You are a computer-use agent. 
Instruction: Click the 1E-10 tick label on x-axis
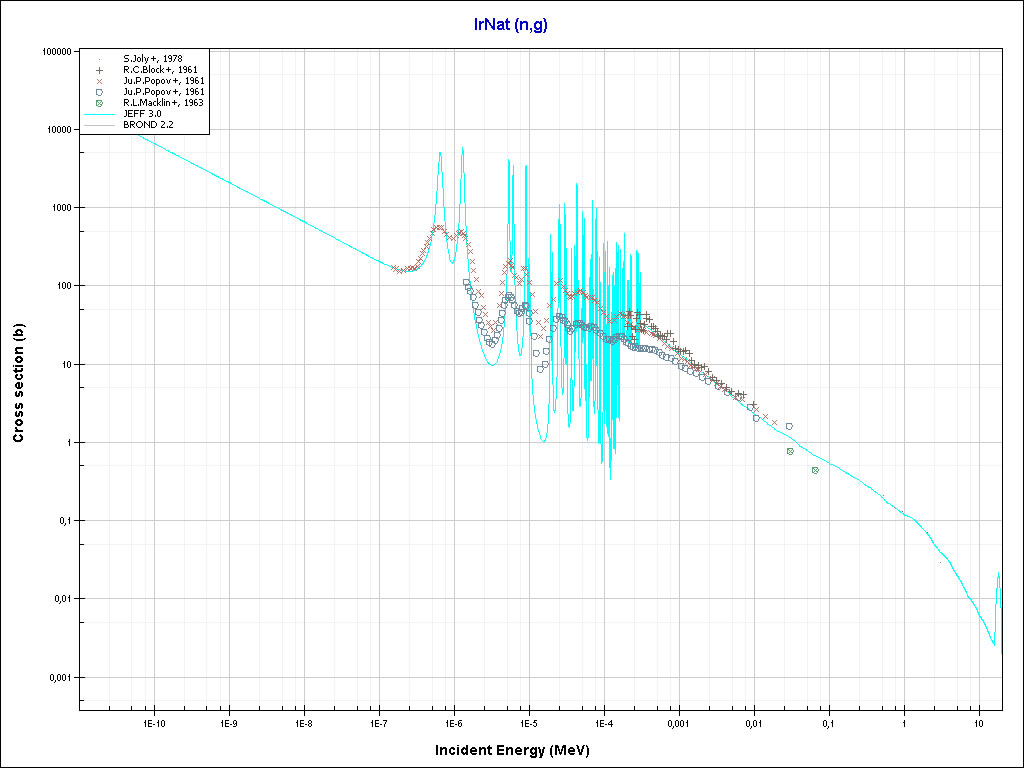point(152,722)
